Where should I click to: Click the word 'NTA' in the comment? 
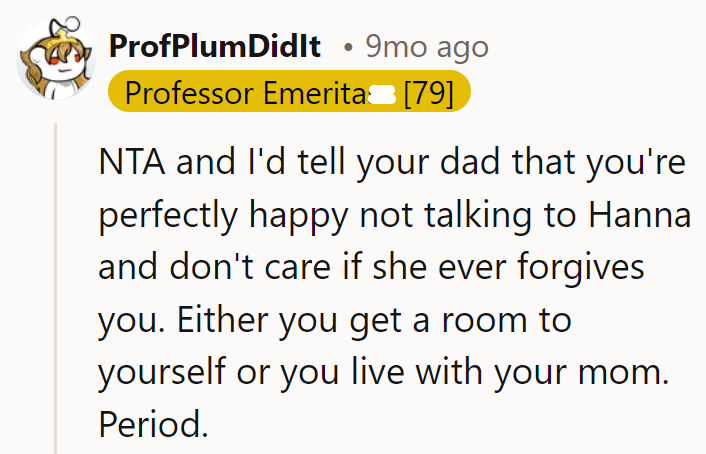tap(131, 162)
